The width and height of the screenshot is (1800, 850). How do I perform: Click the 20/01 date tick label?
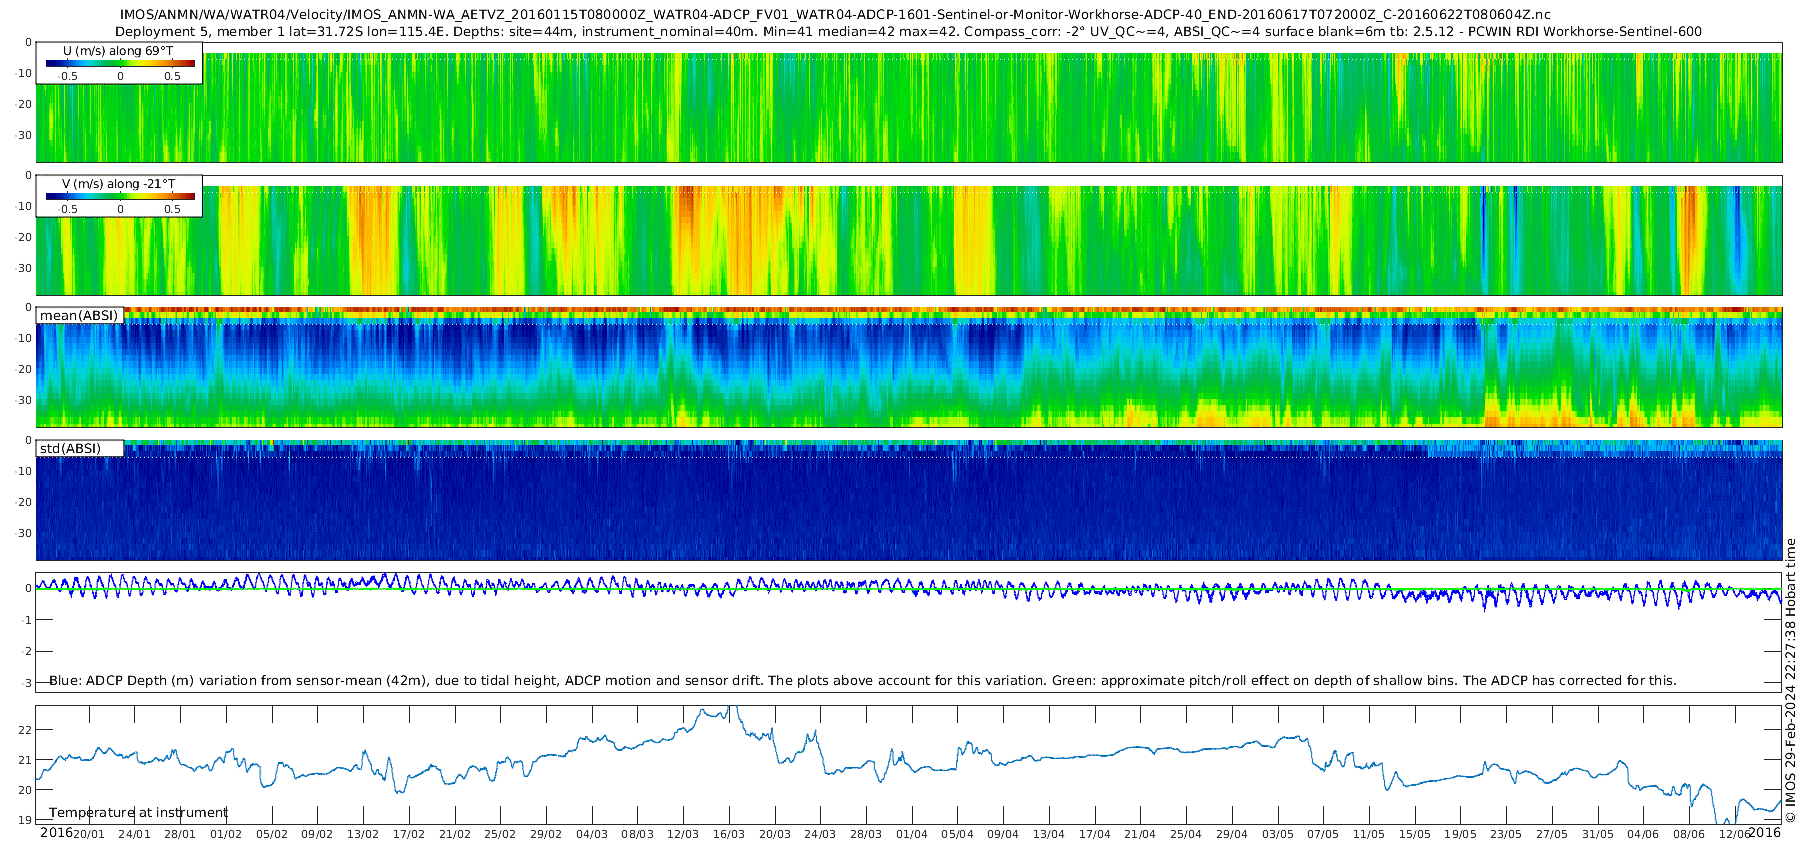pos(89,834)
